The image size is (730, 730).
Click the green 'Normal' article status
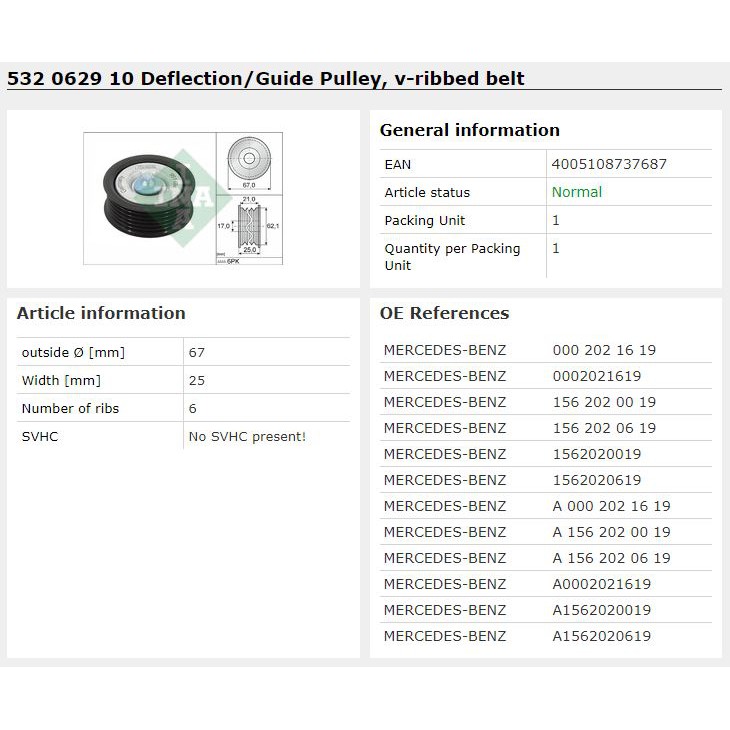coord(577,192)
